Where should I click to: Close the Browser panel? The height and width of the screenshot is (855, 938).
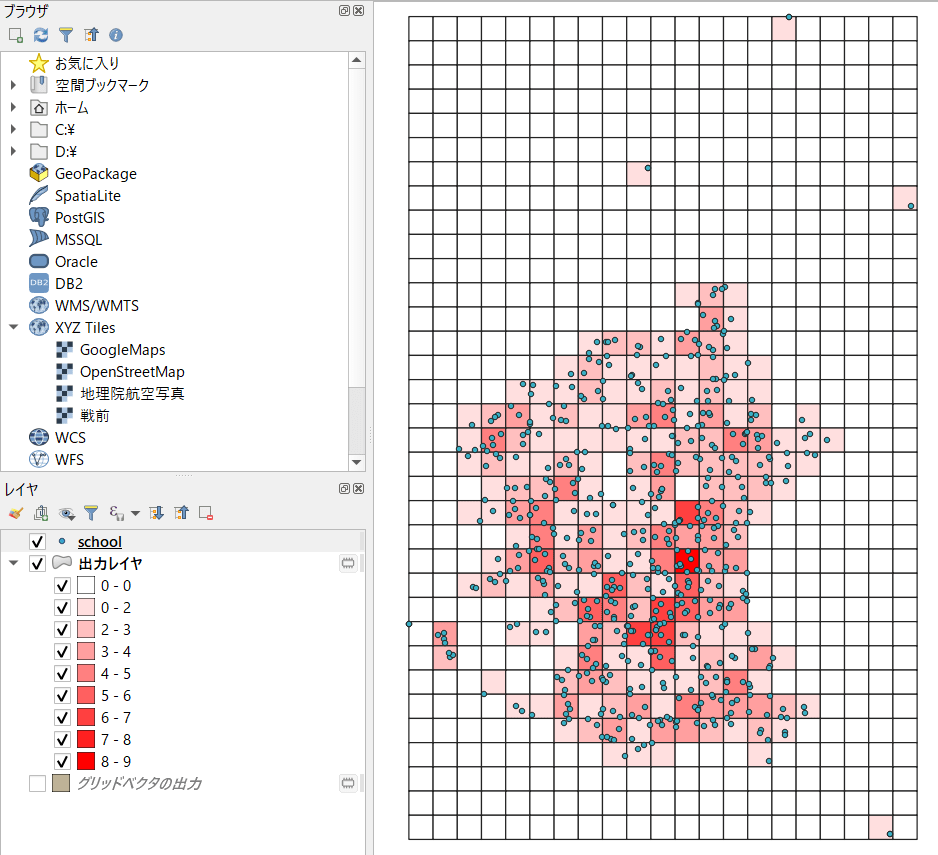click(x=358, y=10)
